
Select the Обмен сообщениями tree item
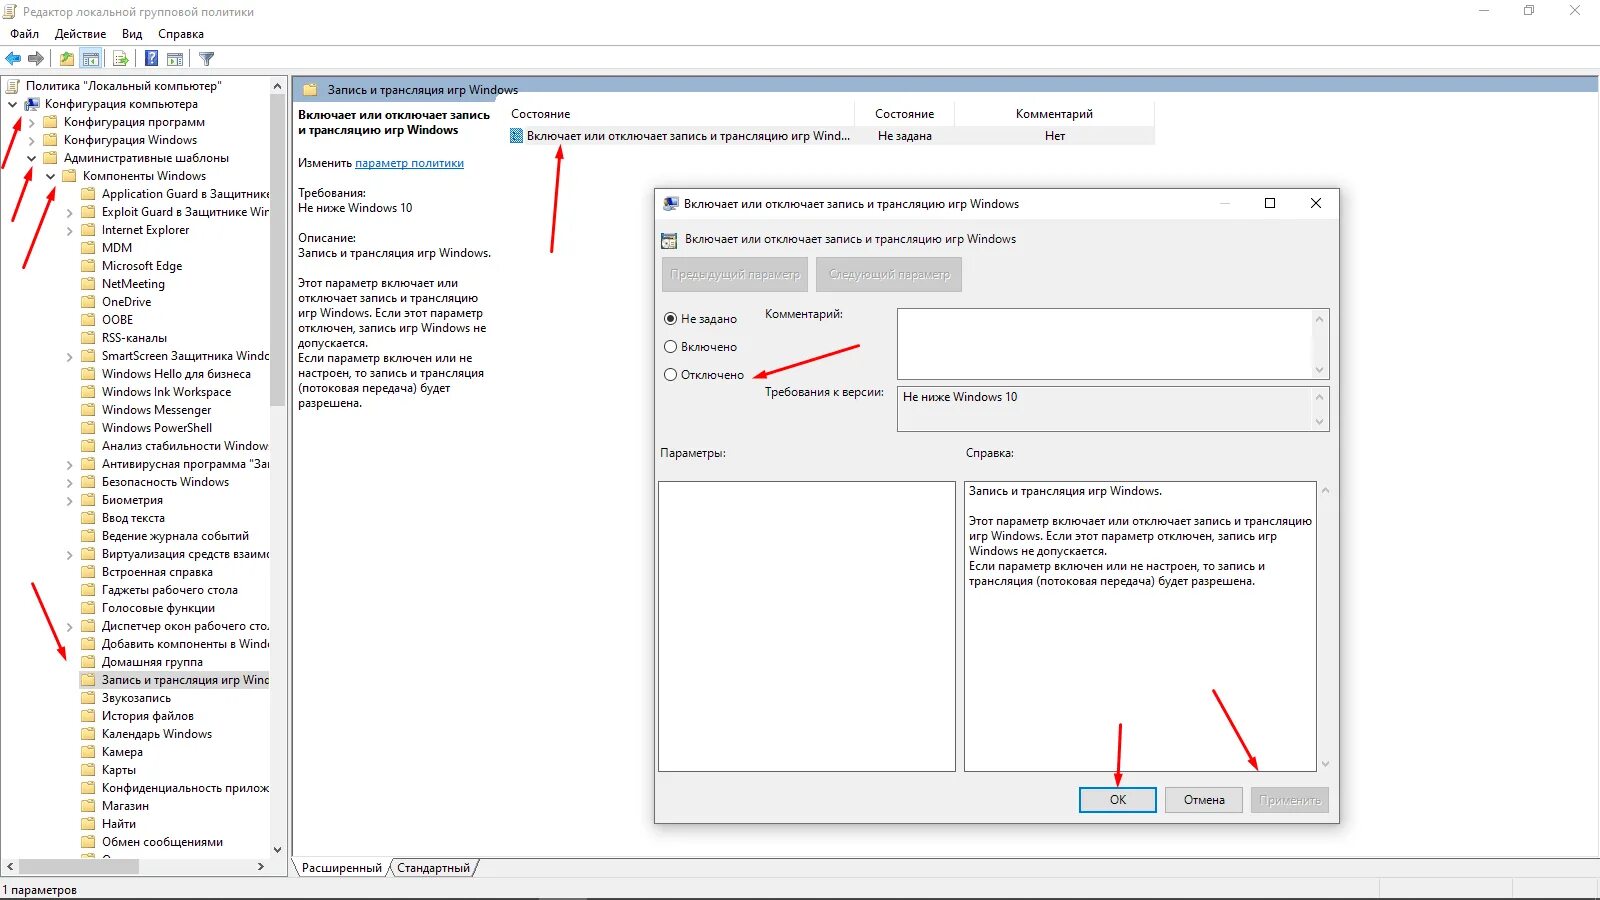(x=162, y=842)
